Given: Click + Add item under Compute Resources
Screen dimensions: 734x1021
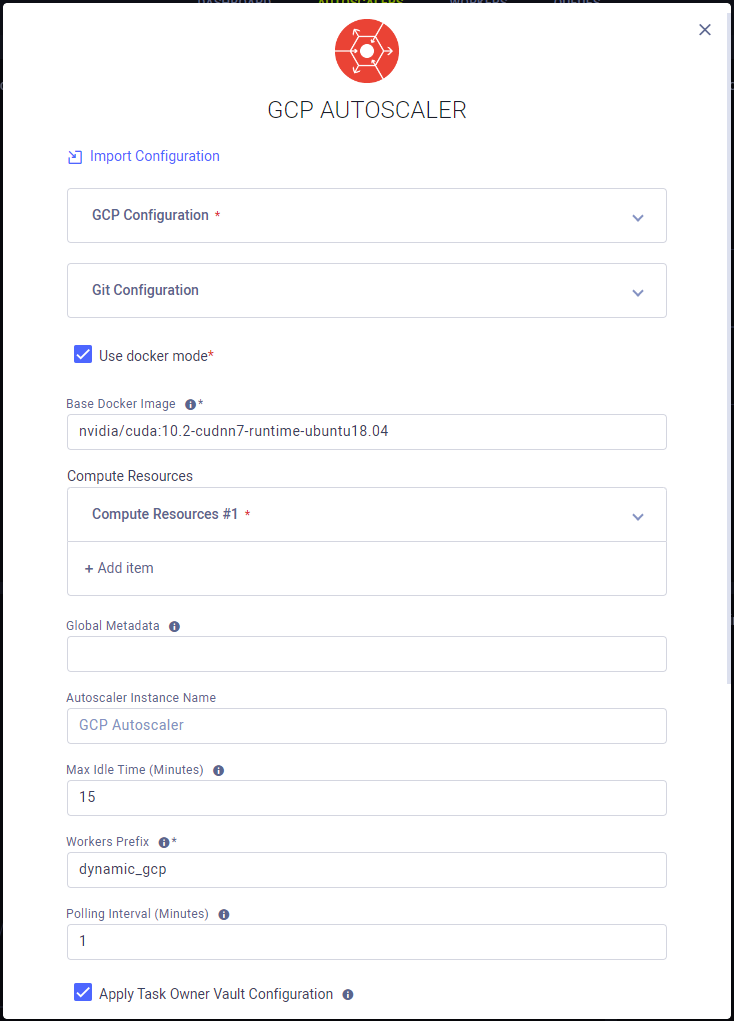Looking at the screenshot, I should (x=118, y=567).
